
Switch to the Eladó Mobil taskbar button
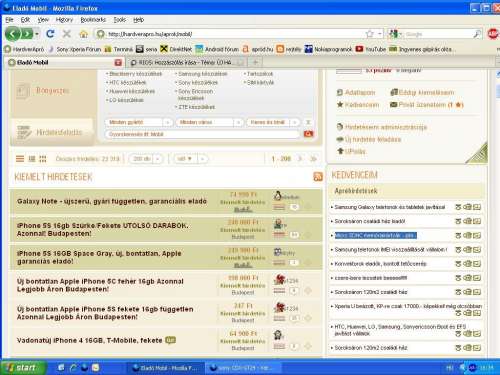[x=165, y=368]
